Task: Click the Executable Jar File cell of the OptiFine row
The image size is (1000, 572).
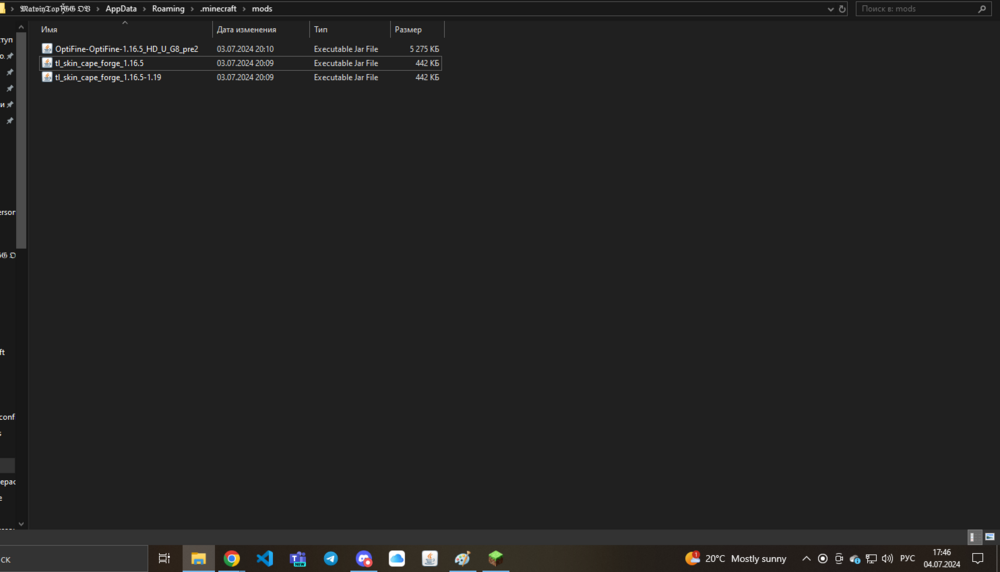Action: [x=346, y=48]
